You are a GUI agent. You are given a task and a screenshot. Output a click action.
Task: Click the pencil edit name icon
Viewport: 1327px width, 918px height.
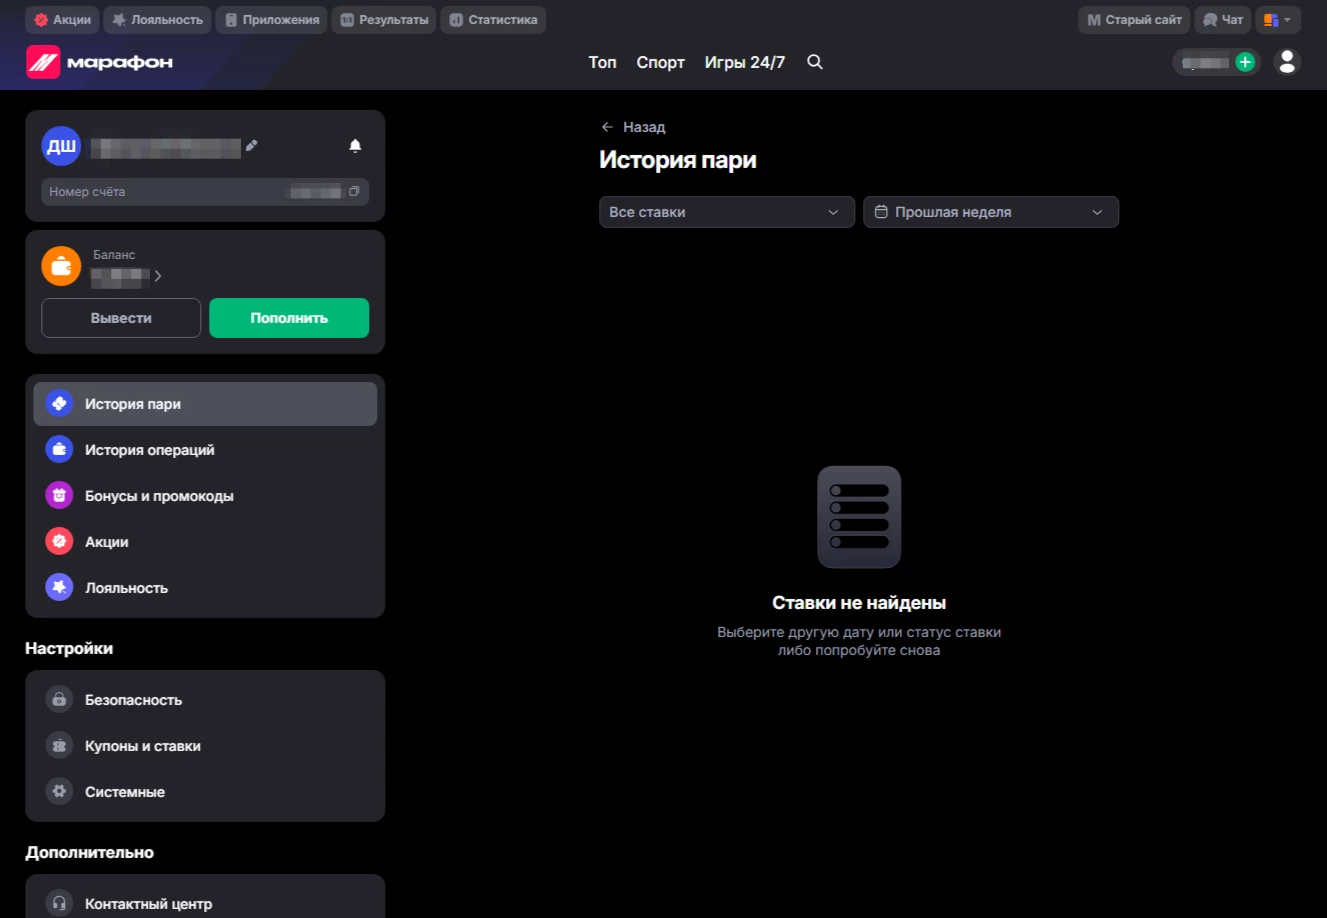point(252,146)
